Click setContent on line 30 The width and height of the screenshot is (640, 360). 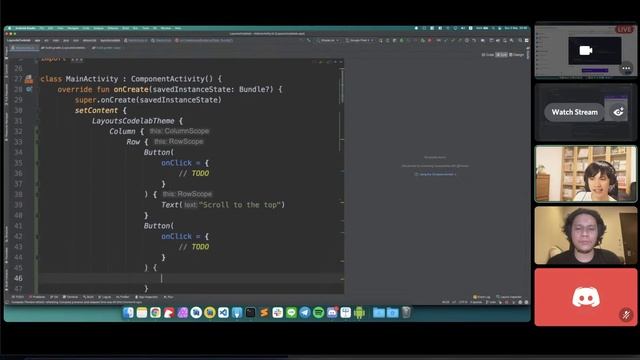[x=96, y=111]
